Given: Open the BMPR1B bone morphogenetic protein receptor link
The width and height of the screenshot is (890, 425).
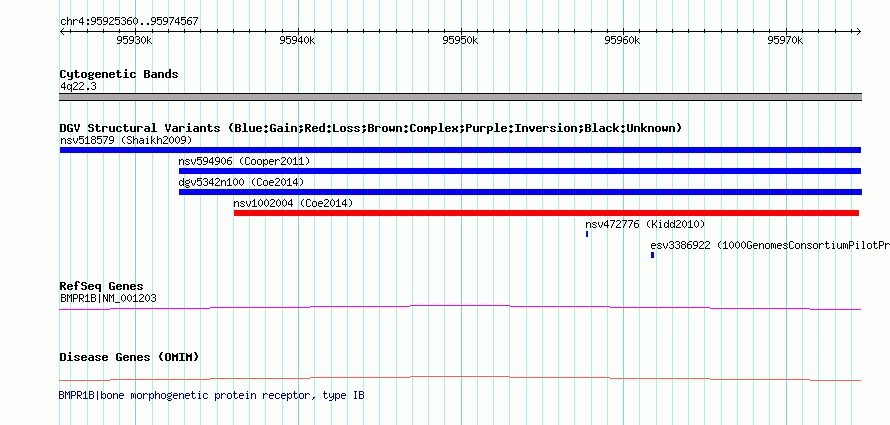Looking at the screenshot, I should pos(212,395).
